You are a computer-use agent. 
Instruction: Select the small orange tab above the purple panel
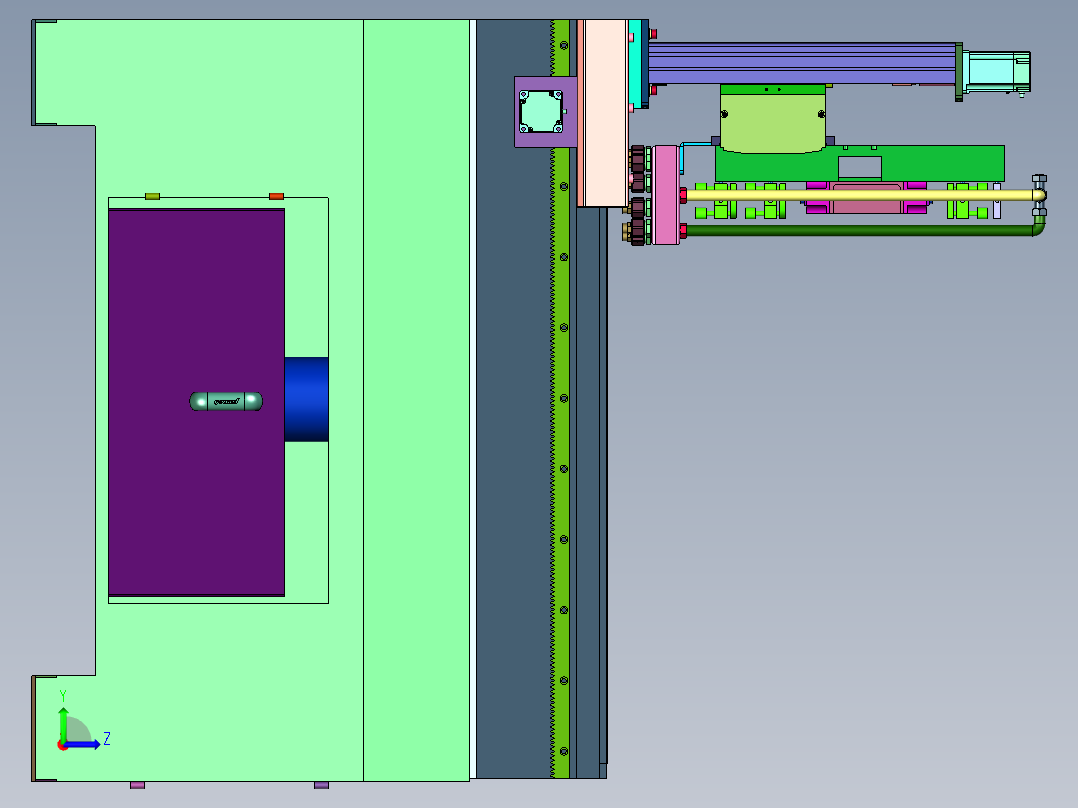pos(276,197)
